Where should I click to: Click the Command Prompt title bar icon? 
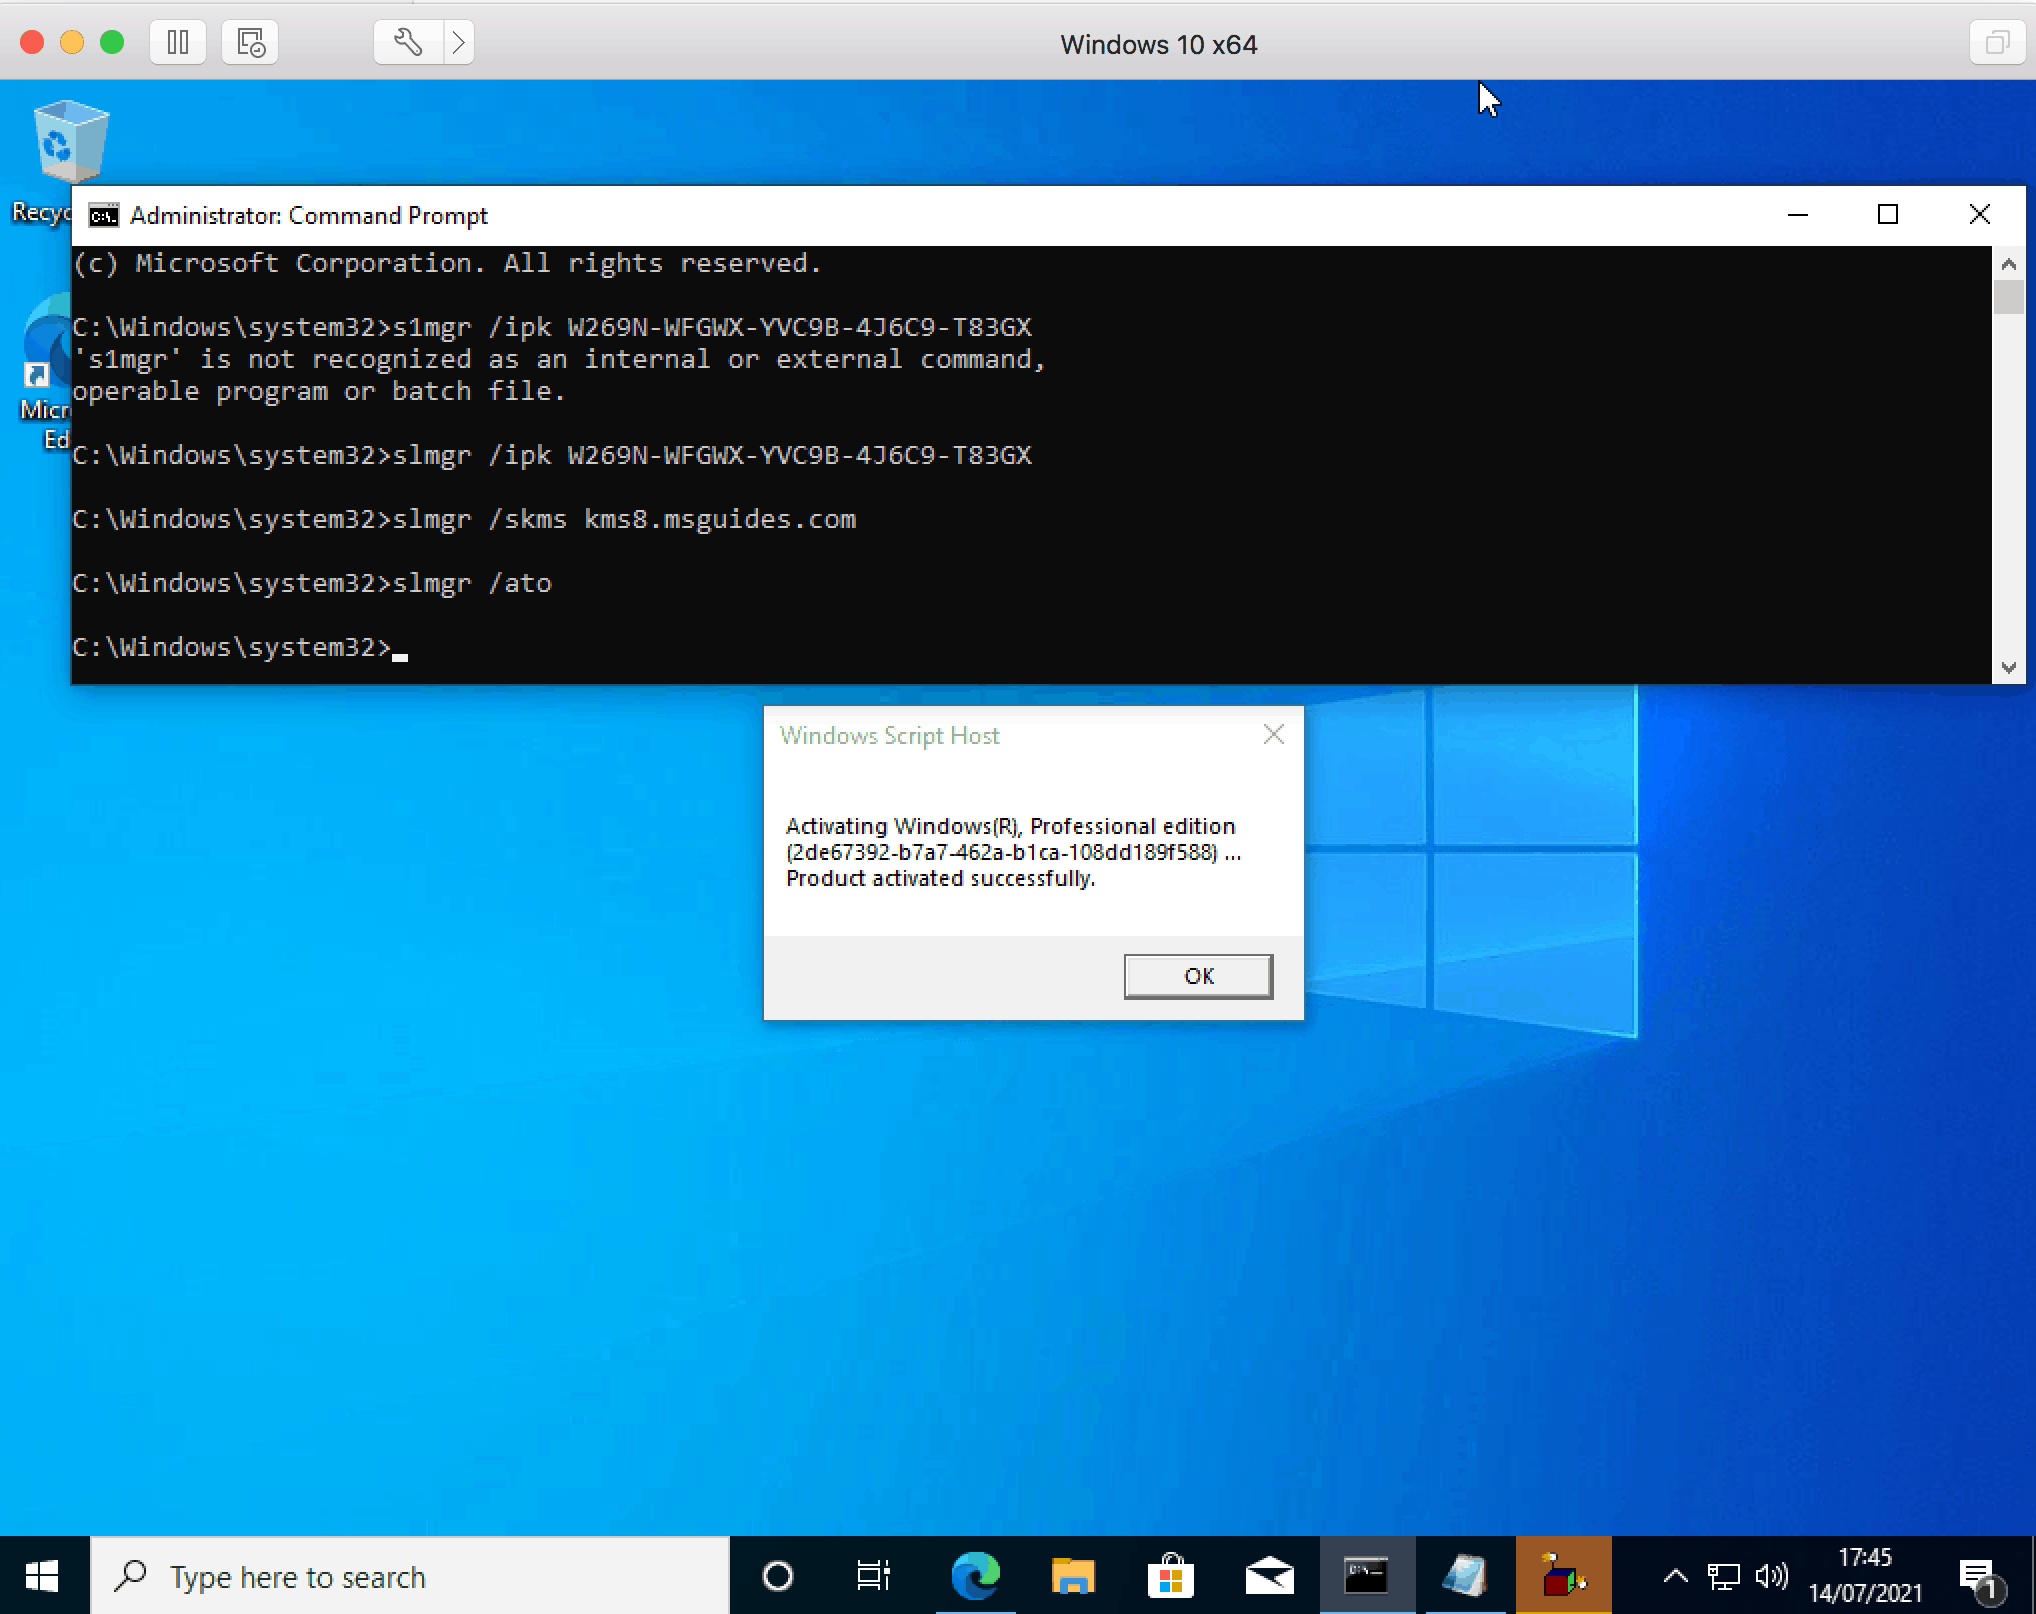102,216
